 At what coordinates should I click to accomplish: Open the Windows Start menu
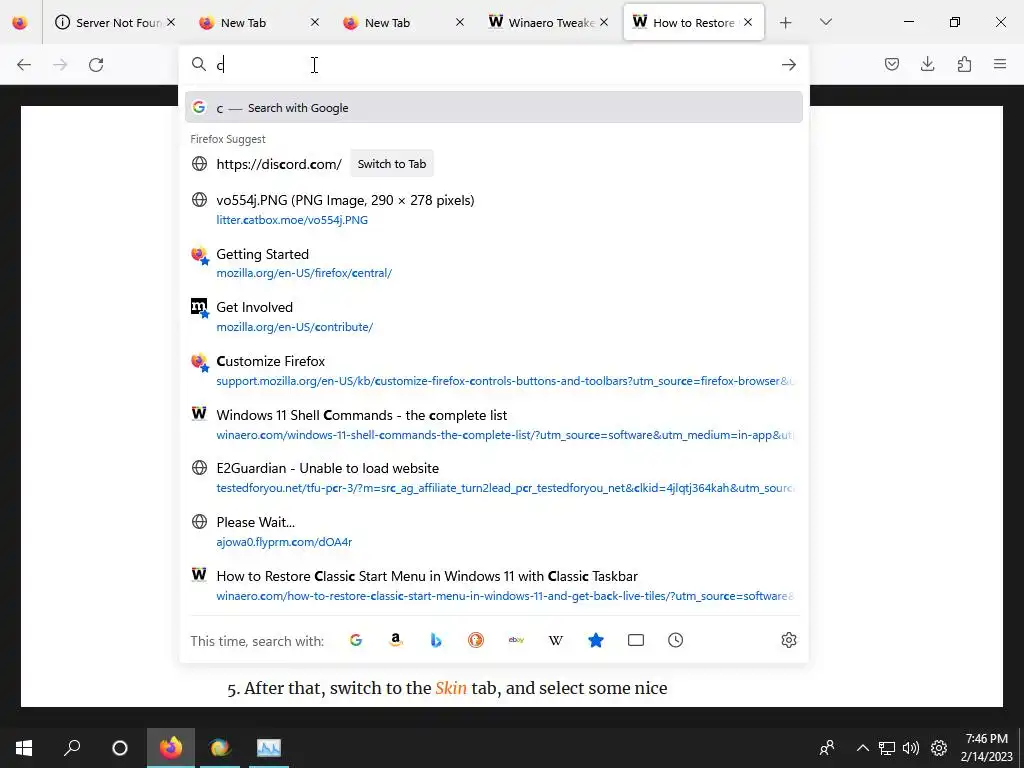[24, 748]
